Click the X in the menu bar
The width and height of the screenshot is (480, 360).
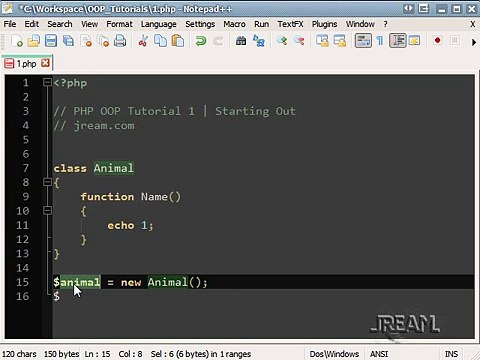pyautogui.click(x=473, y=24)
